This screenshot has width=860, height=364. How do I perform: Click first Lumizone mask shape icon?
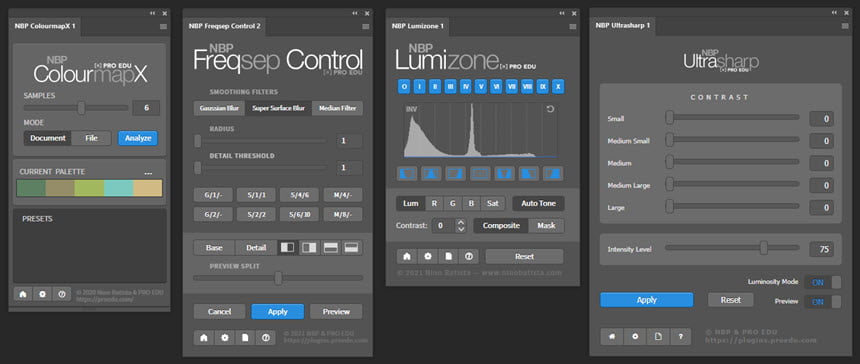(x=406, y=174)
